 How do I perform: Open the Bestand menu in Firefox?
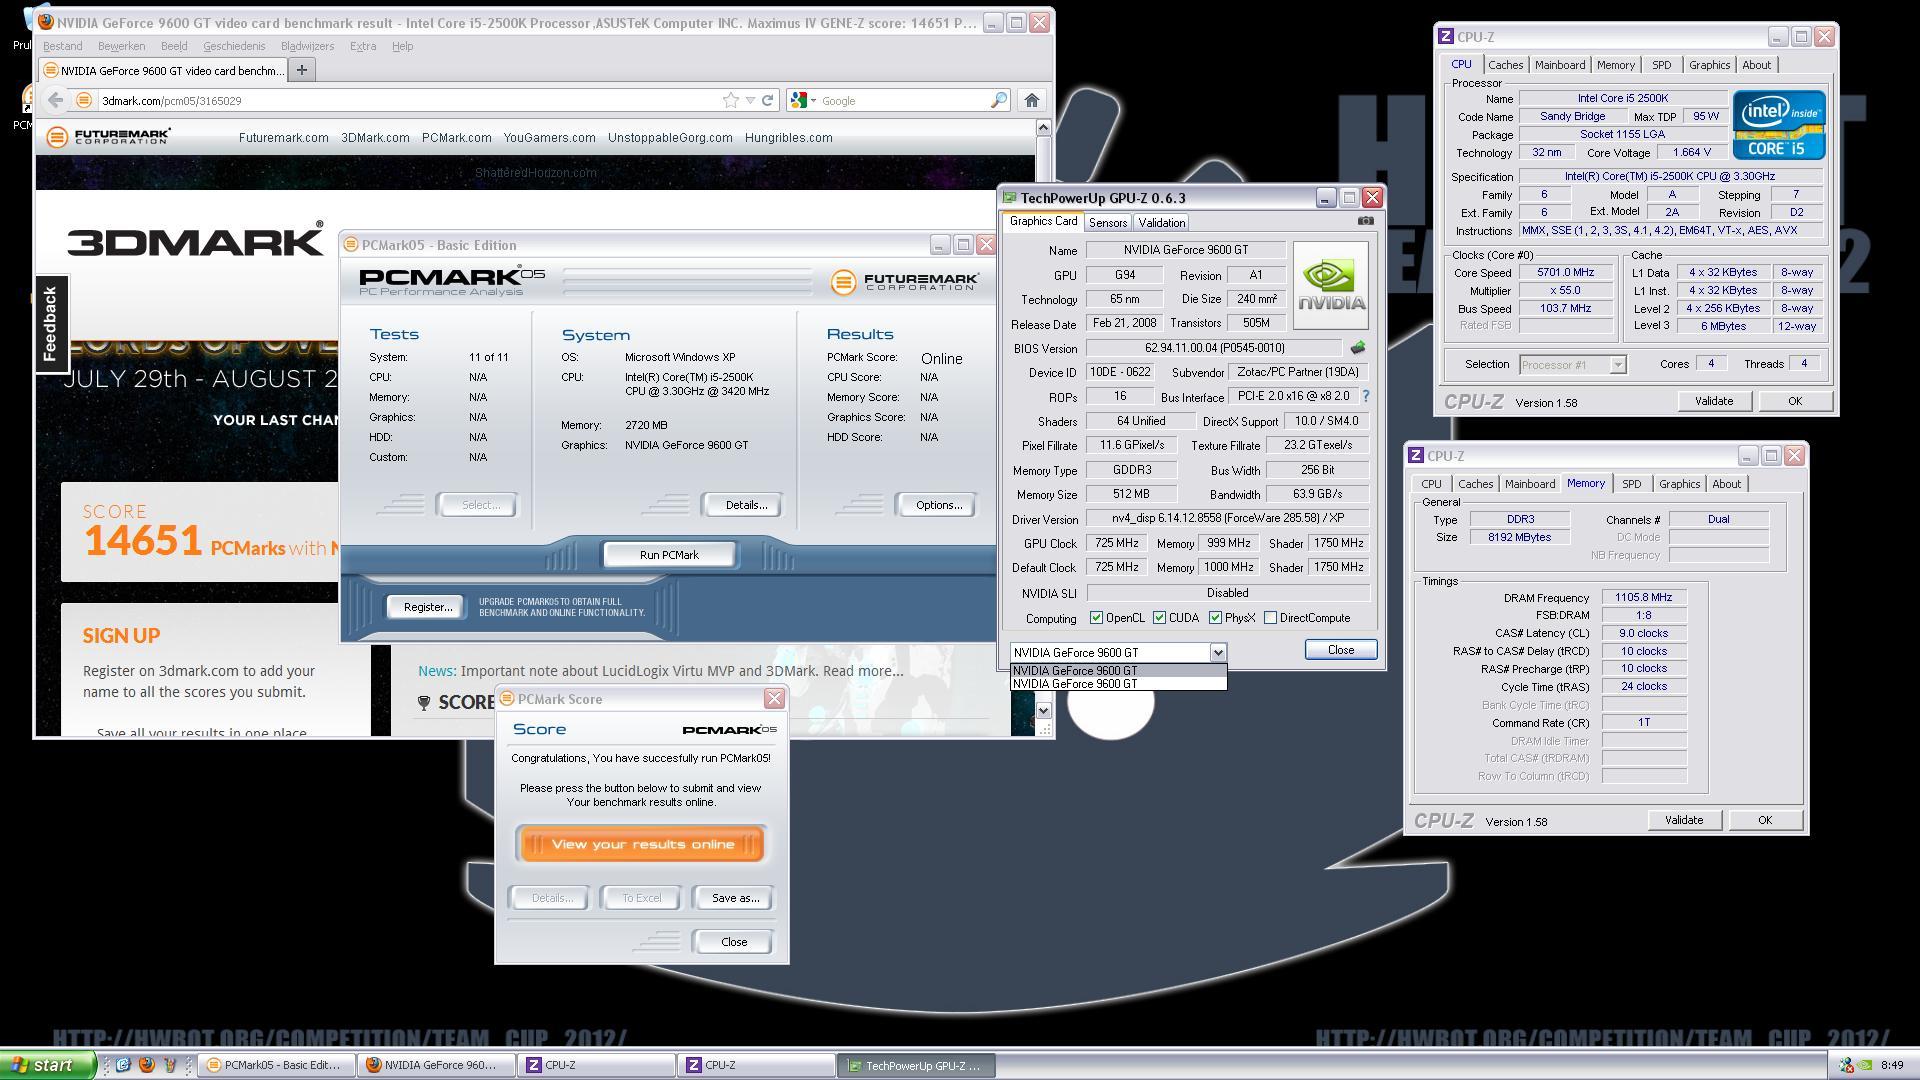[63, 46]
